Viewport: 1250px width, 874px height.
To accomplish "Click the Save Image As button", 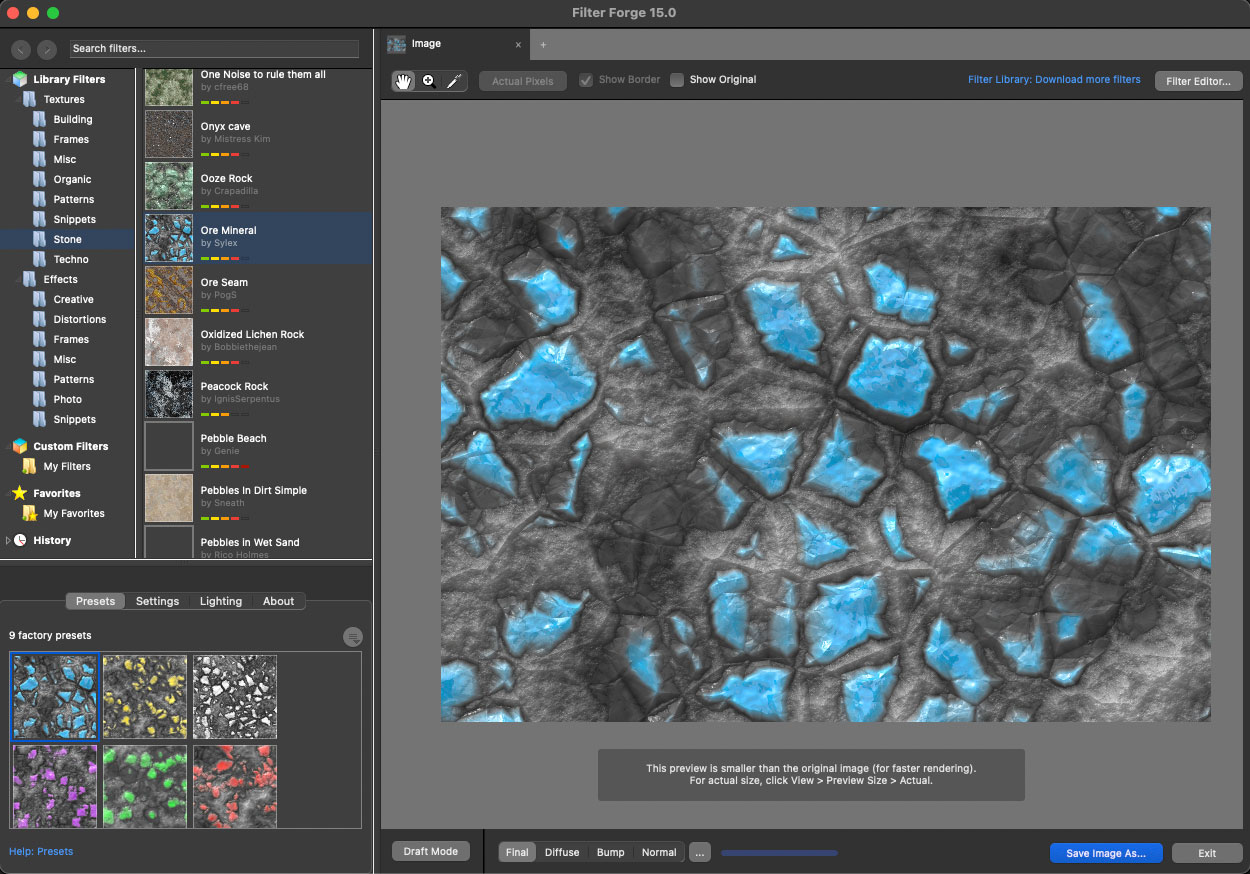I will click(x=1105, y=853).
